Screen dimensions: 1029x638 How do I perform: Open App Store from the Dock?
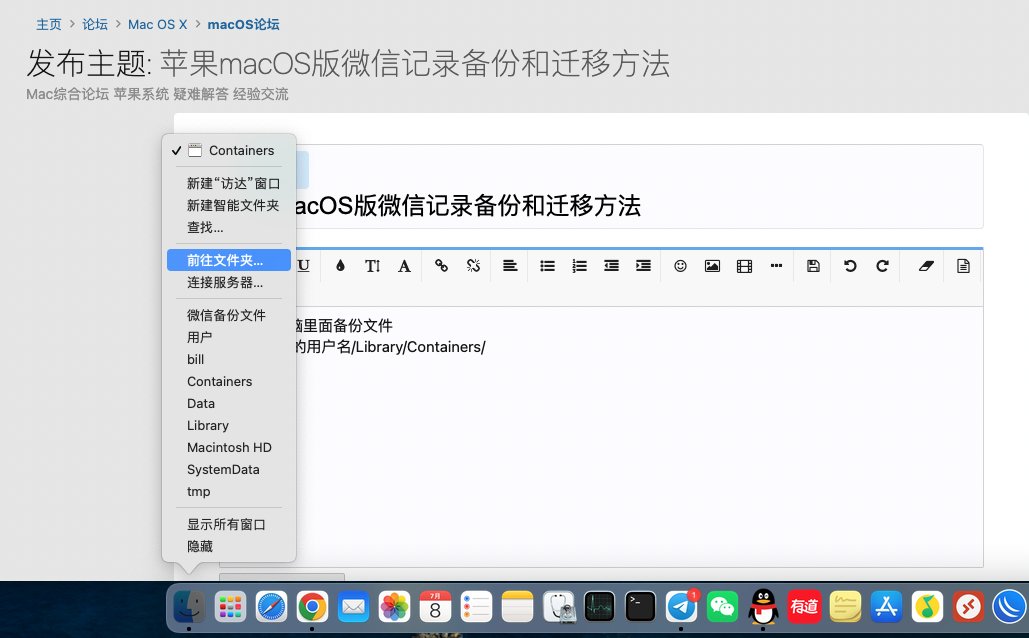tap(886, 606)
